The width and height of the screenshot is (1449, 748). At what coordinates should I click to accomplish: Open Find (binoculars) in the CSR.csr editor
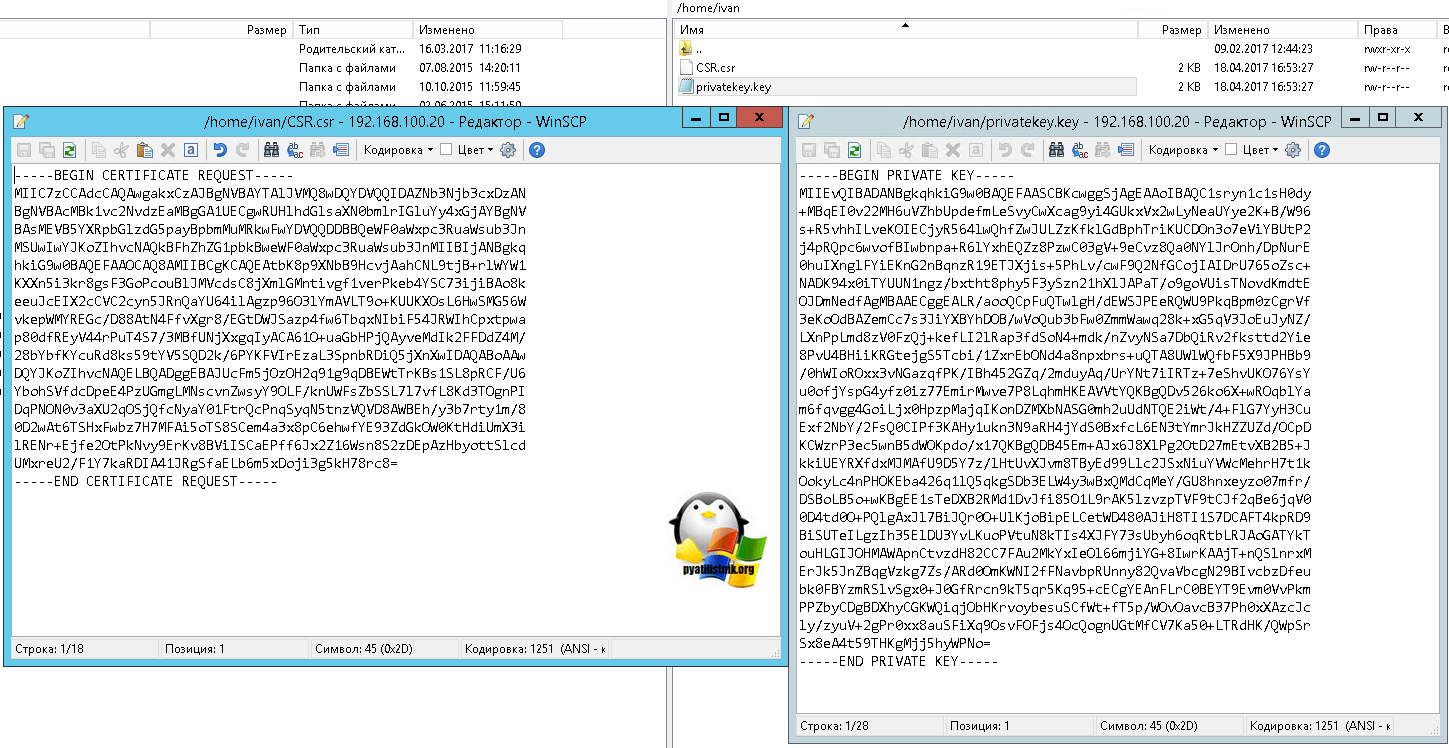[x=271, y=150]
